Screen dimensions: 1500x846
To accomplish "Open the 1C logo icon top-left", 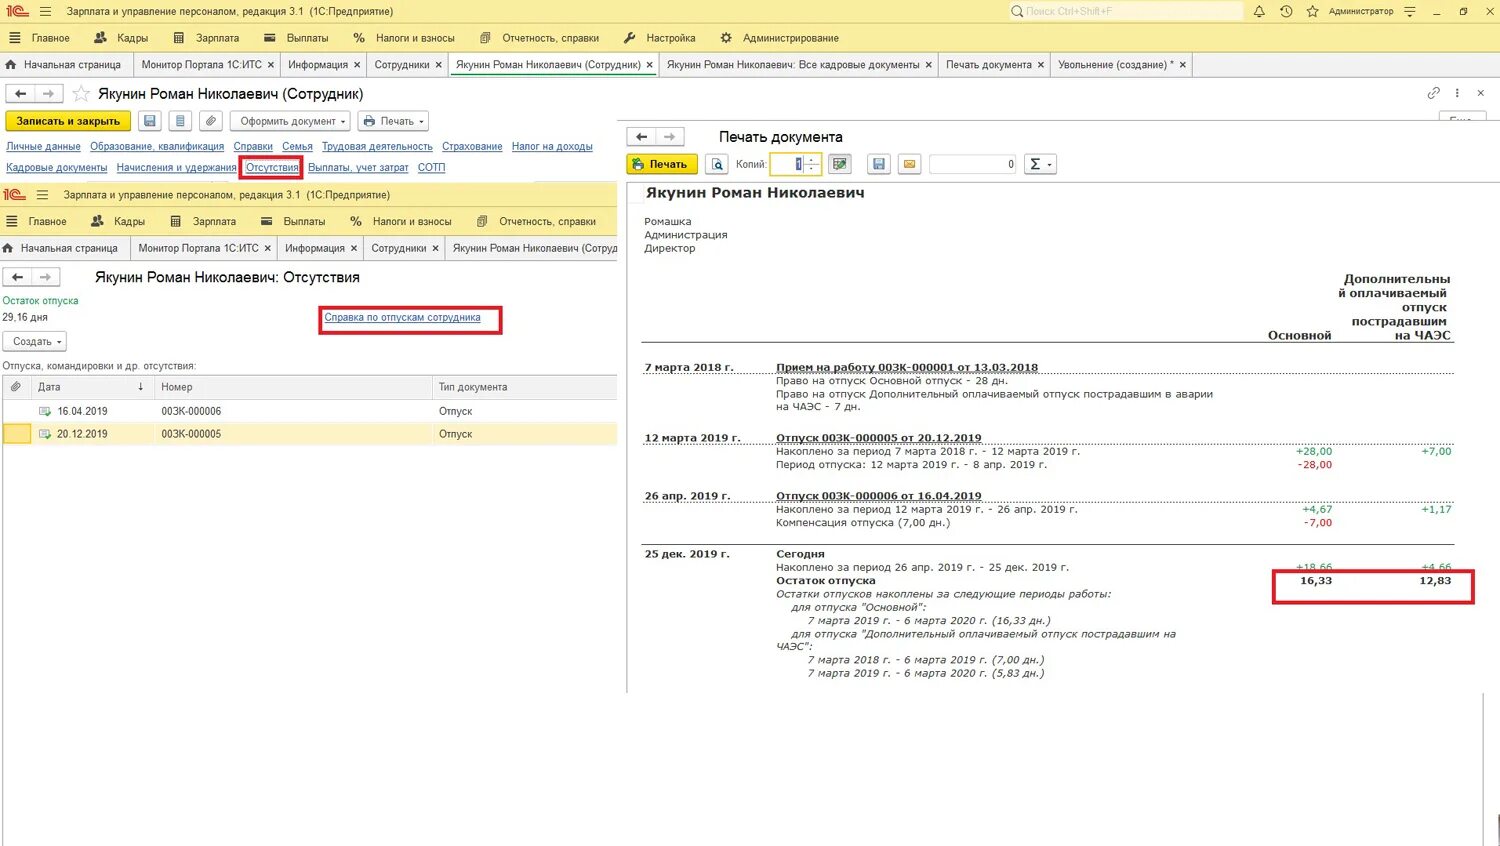I will point(17,11).
